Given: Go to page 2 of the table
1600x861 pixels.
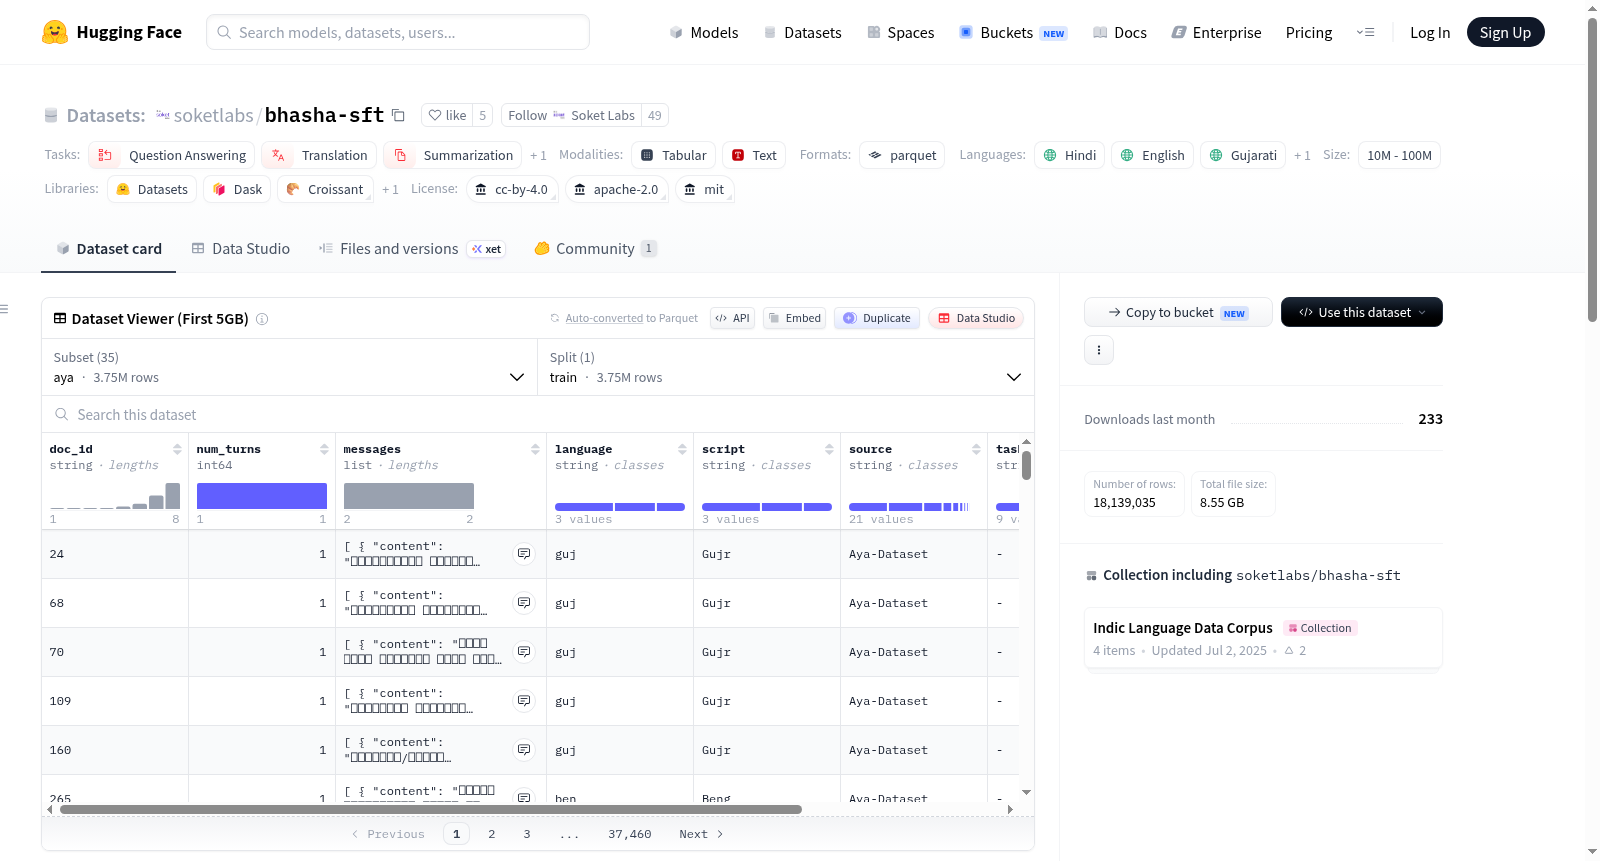Looking at the screenshot, I should click(x=491, y=834).
